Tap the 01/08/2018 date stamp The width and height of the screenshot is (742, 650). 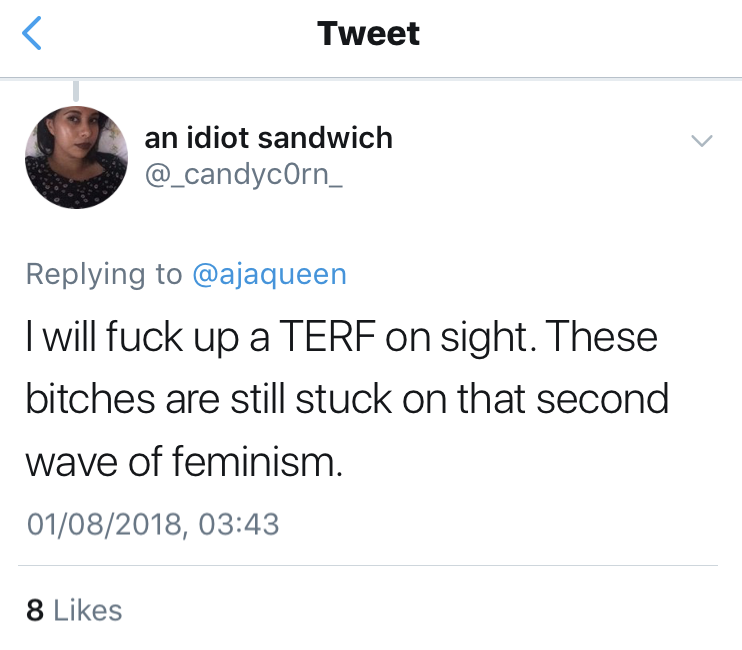pos(104,523)
